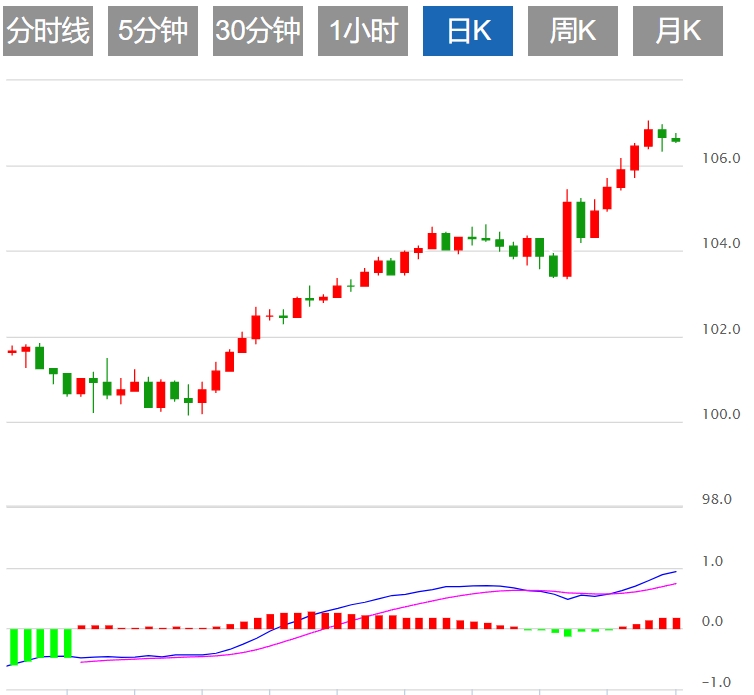
Task: Click the leftmost green MACD histogram bar
Action: pyautogui.click(x=14, y=645)
